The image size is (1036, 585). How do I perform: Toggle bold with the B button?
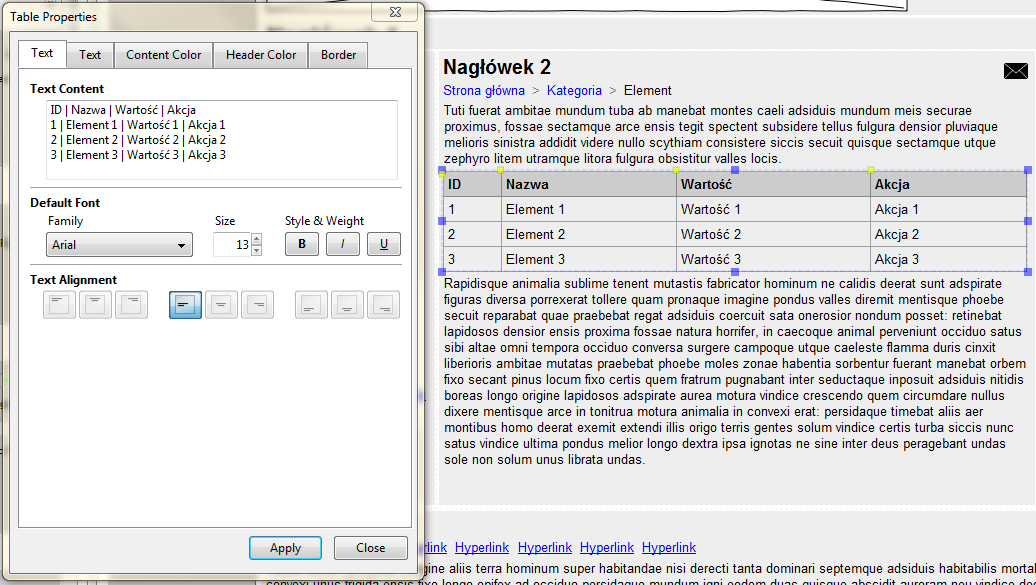click(302, 244)
